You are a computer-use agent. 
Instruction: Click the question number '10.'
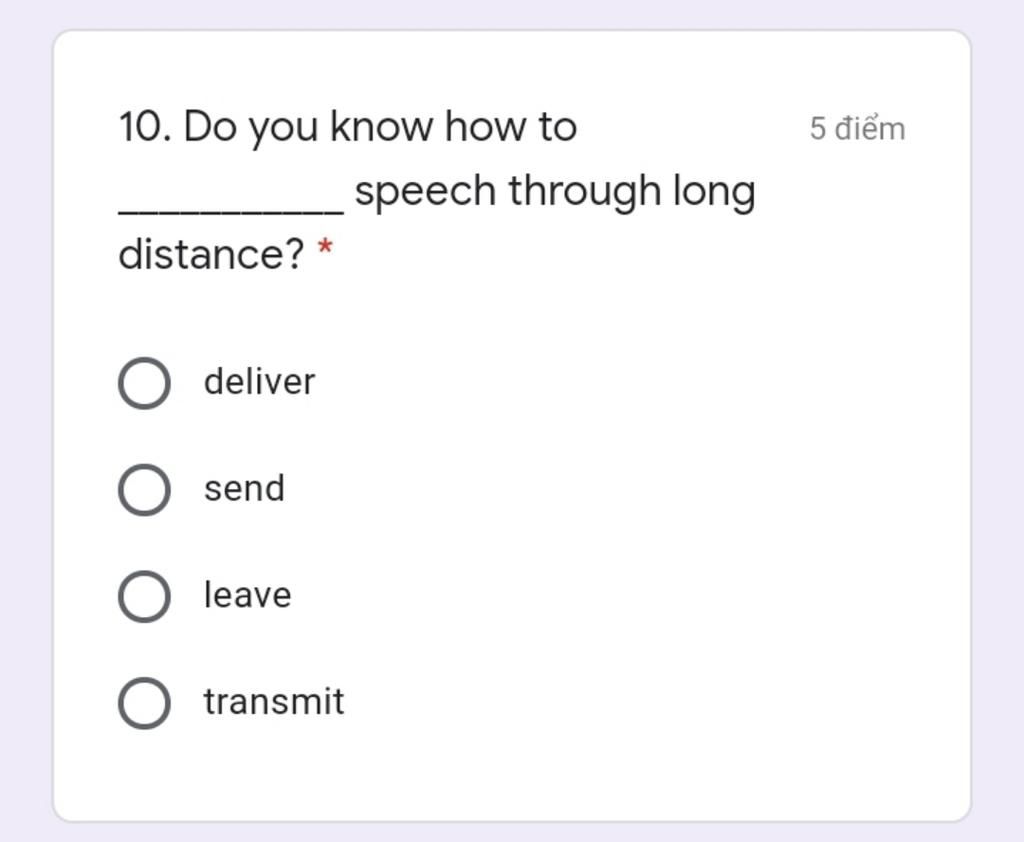coord(145,126)
